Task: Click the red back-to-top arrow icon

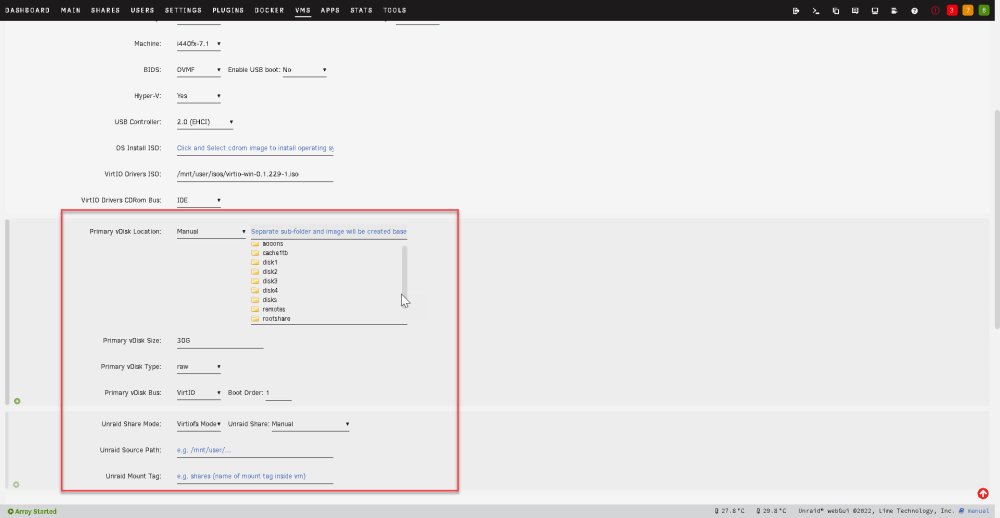Action: click(x=983, y=494)
